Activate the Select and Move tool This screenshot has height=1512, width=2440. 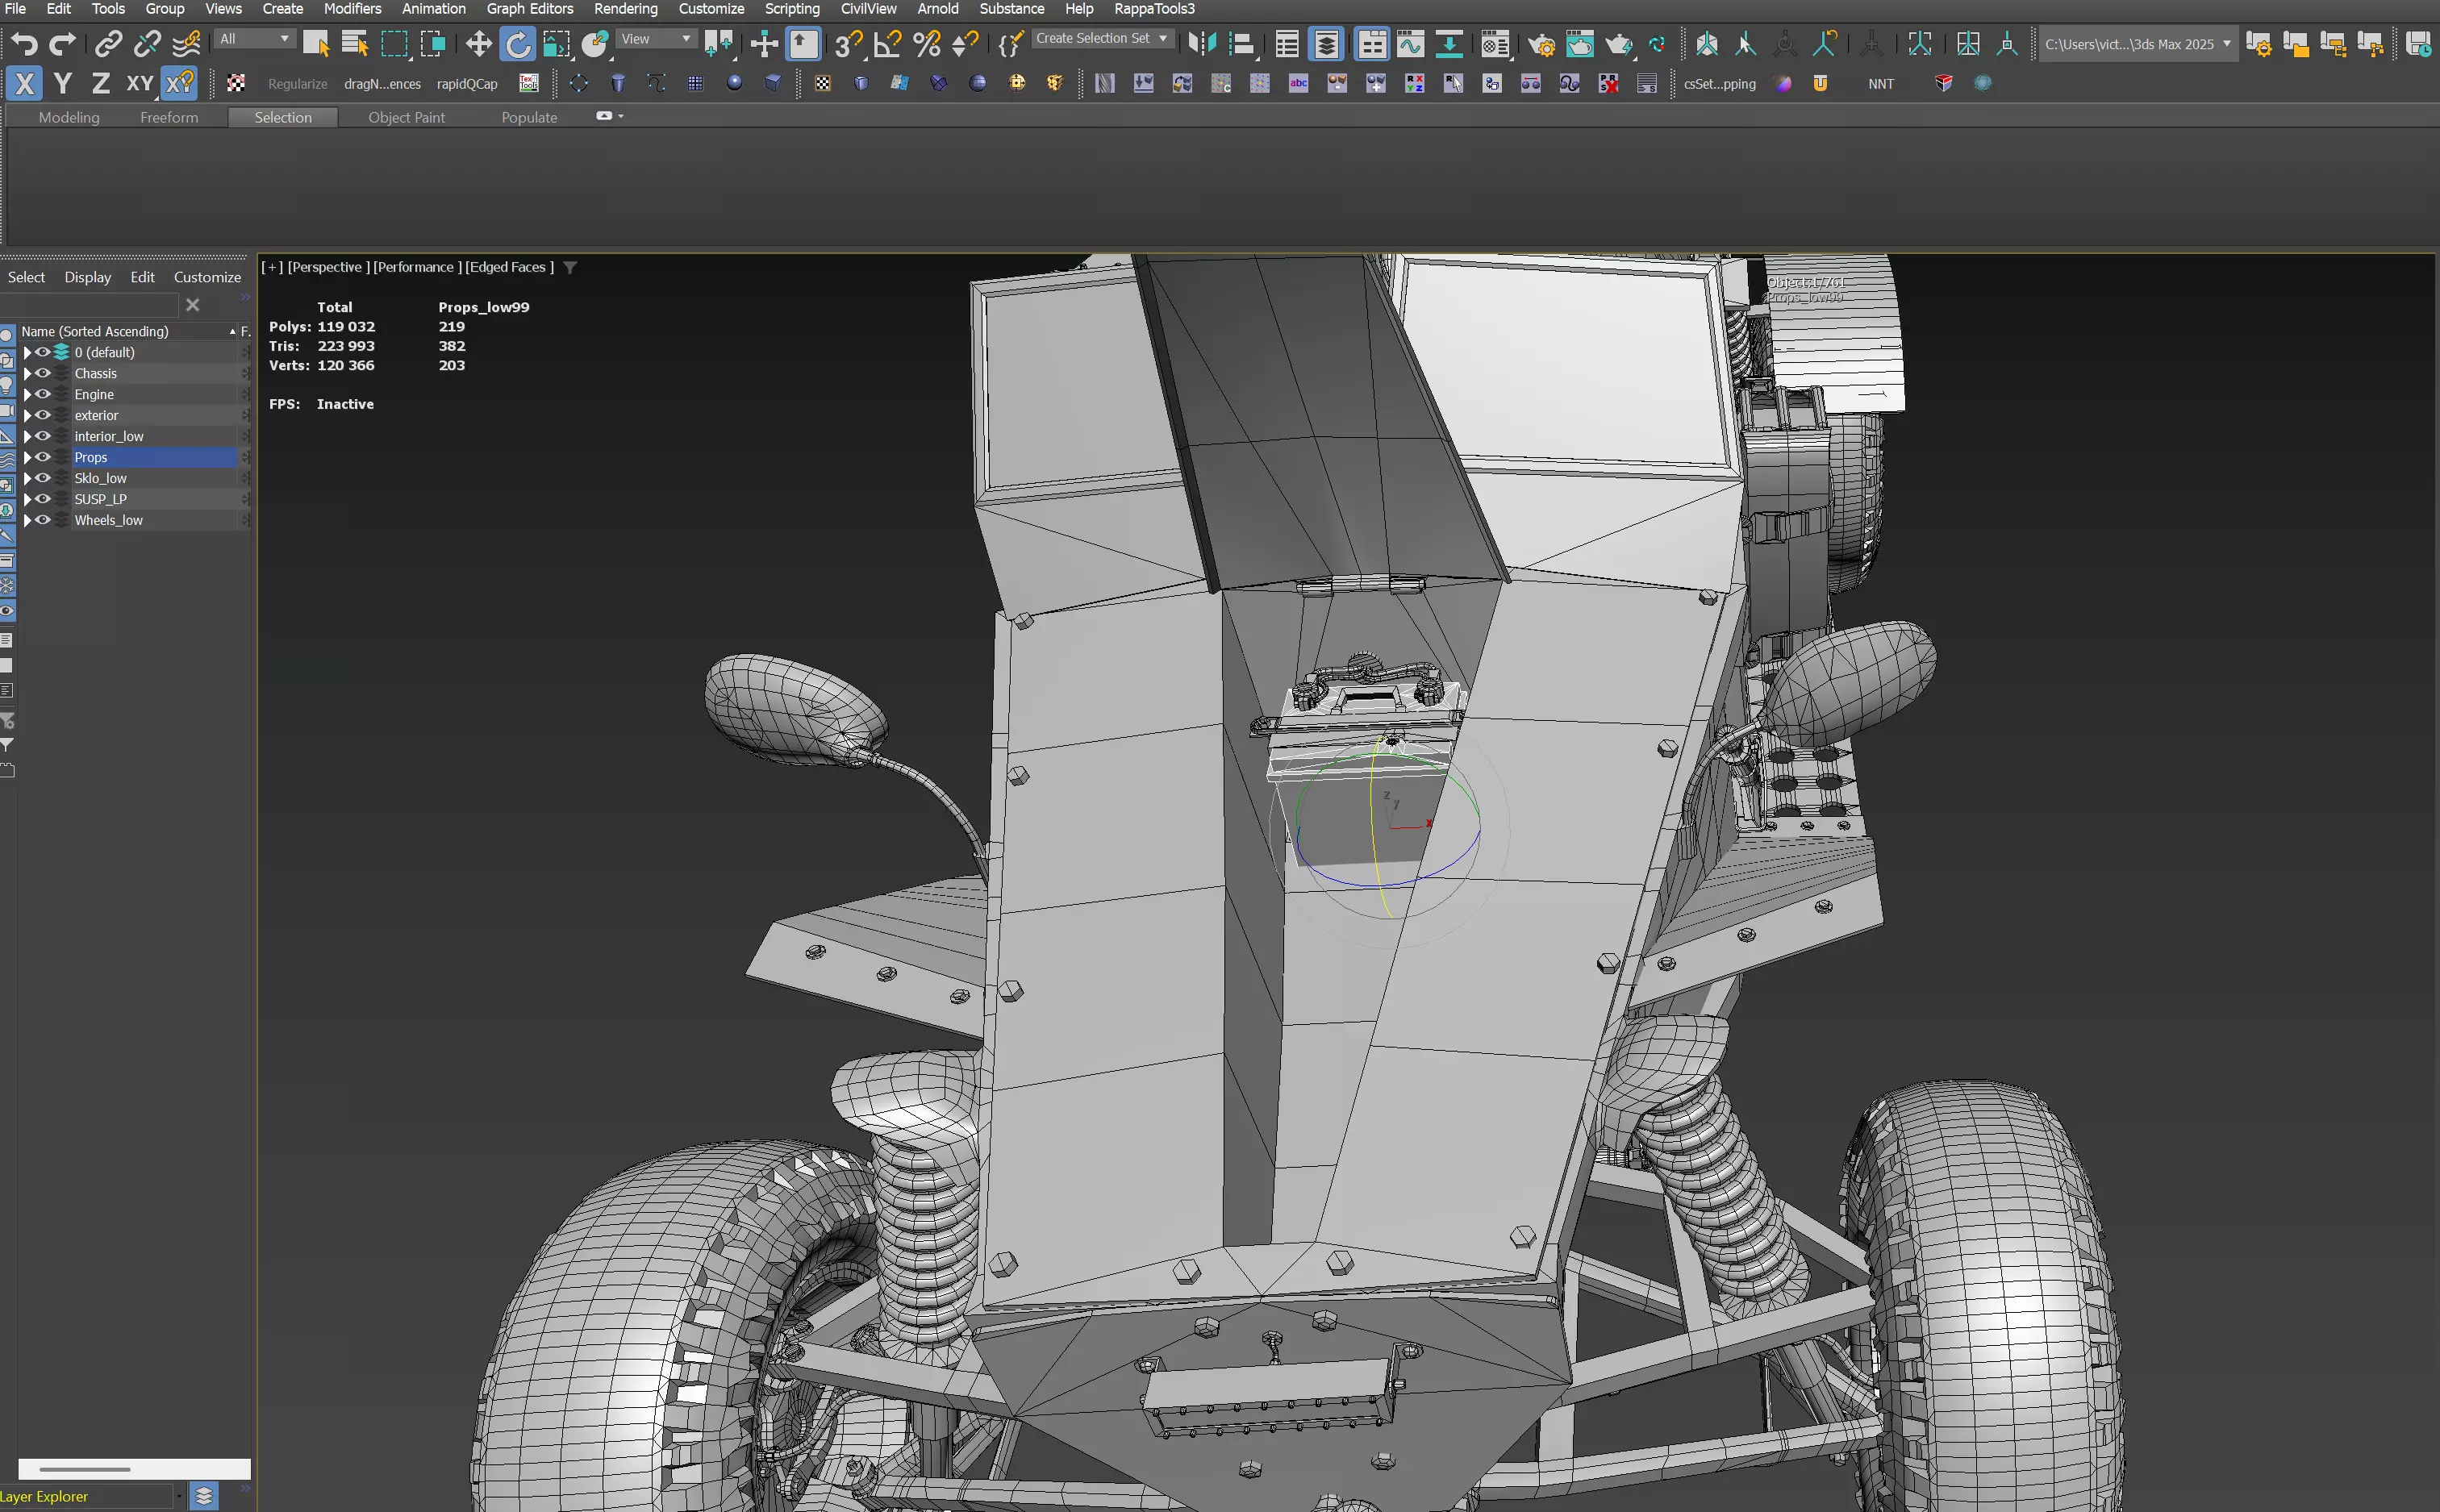(478, 44)
